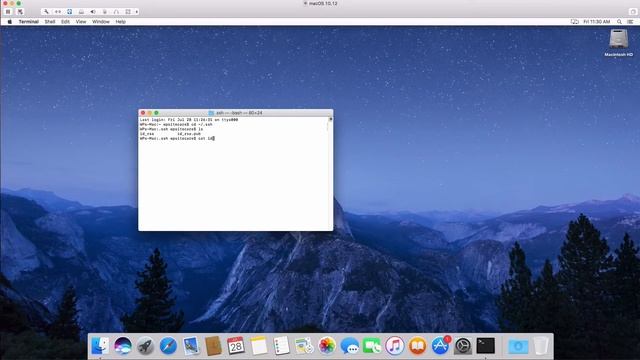Click the black Terminal icon in Dock

pos(486,346)
